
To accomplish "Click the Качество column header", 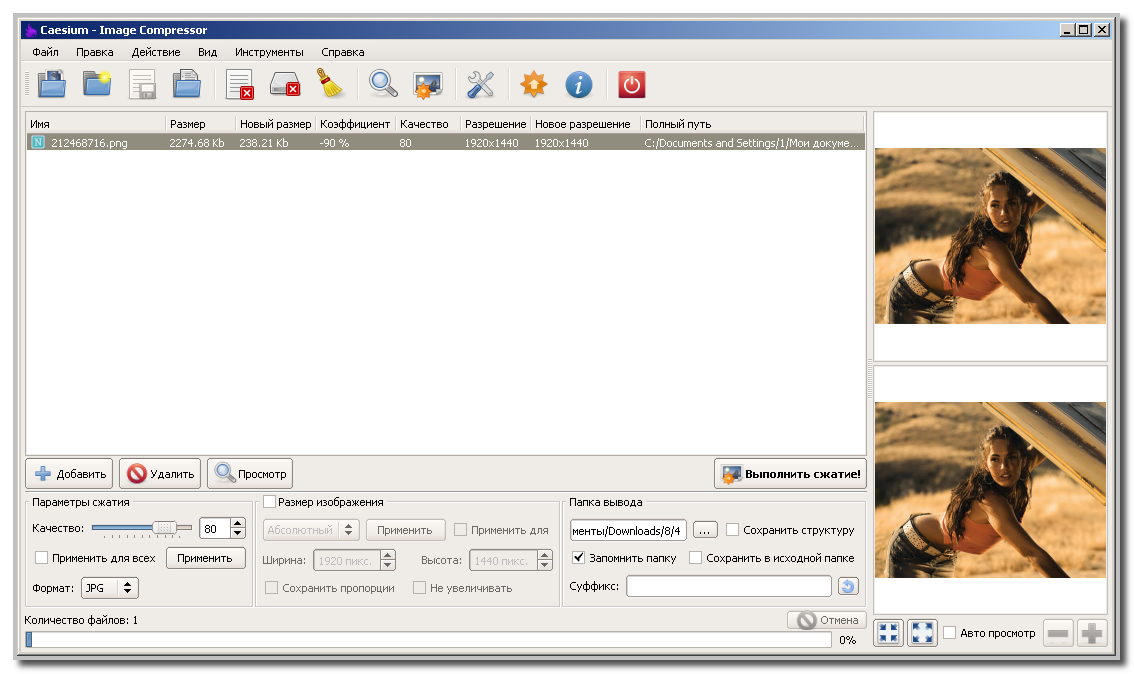I will 427,124.
